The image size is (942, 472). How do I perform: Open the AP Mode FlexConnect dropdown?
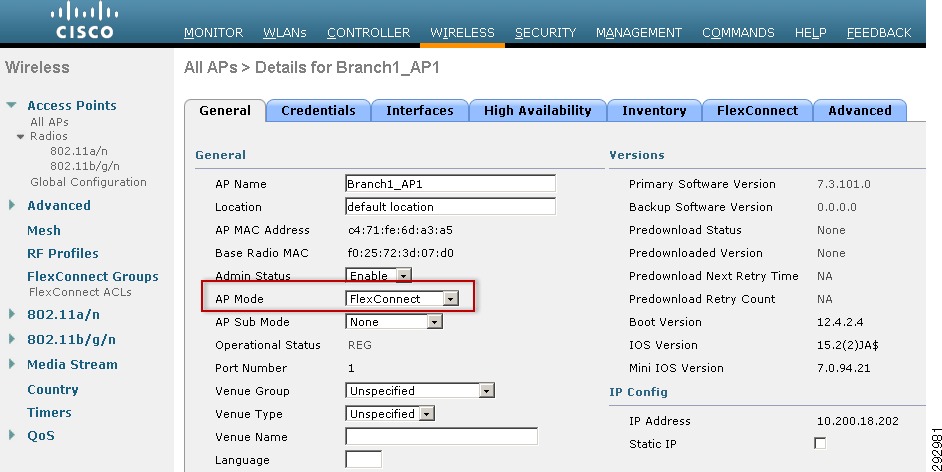pyautogui.click(x=402, y=298)
